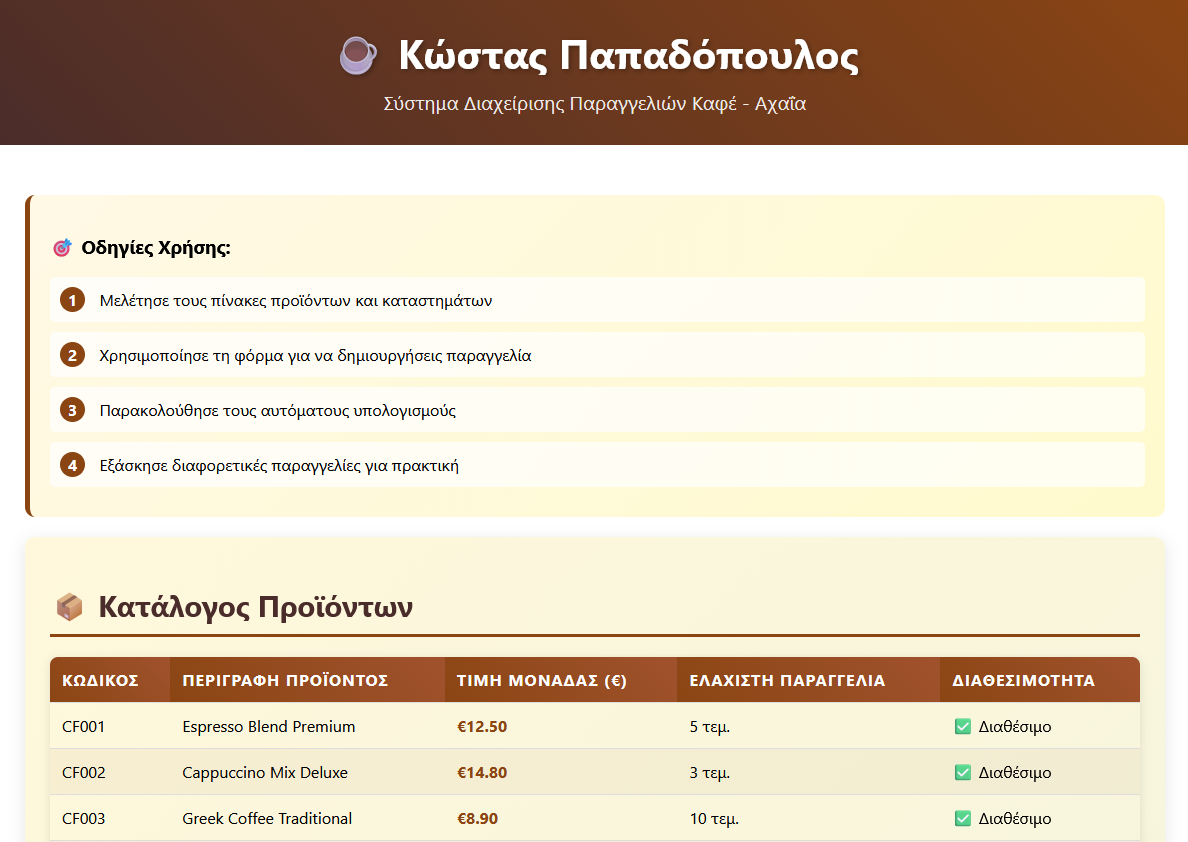Click the coffee cup icon in header
The image size is (1188, 842).
pyautogui.click(x=358, y=56)
